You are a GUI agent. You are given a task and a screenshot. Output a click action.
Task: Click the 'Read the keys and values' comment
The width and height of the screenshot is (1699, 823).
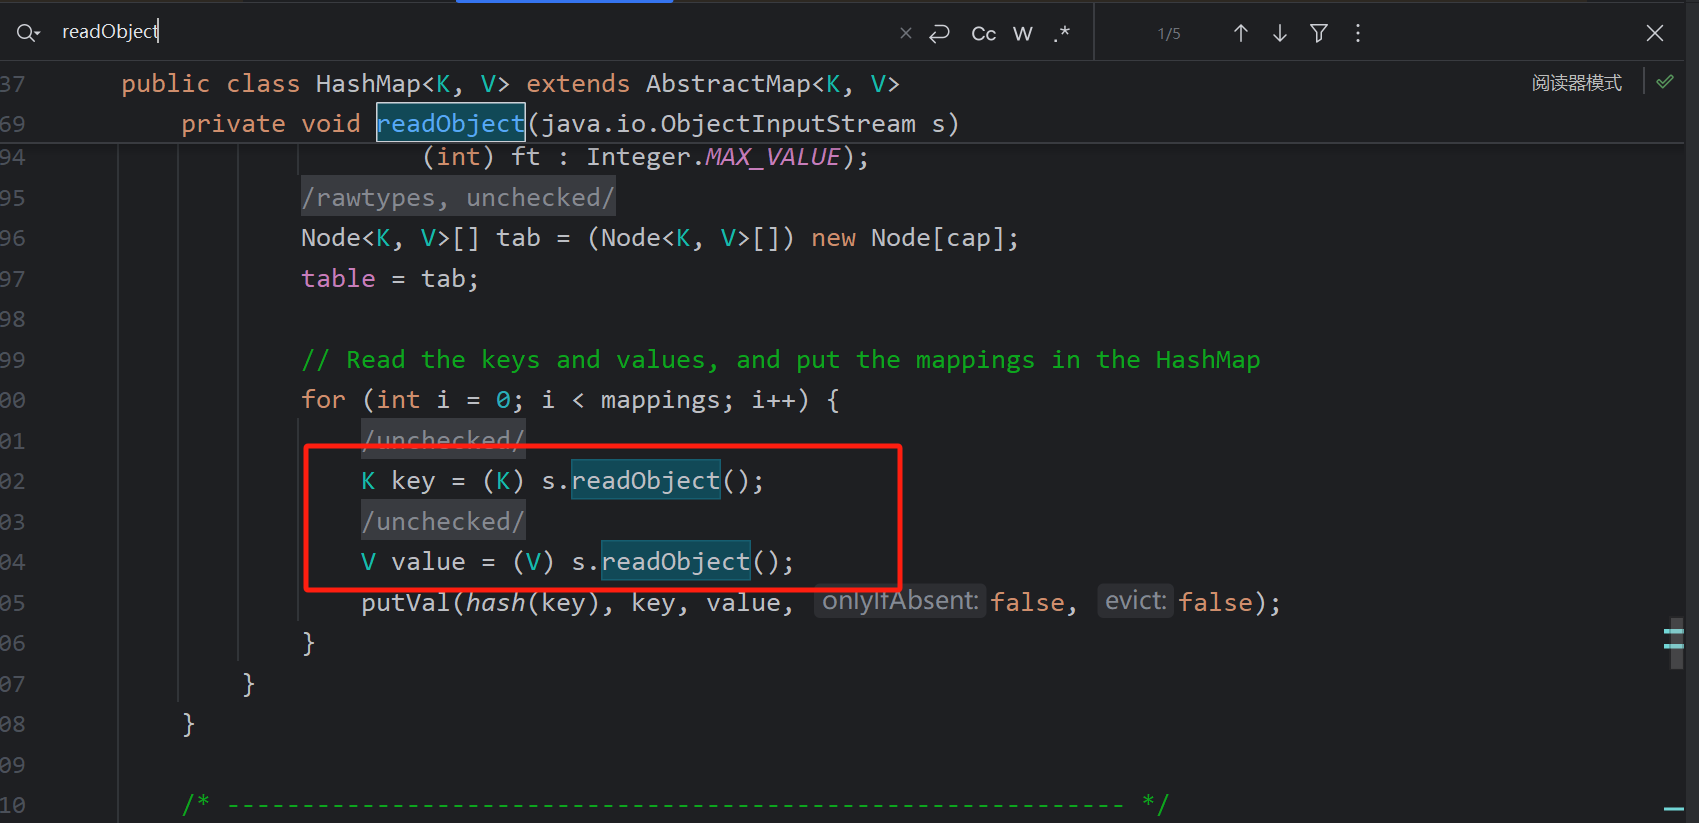pos(781,360)
